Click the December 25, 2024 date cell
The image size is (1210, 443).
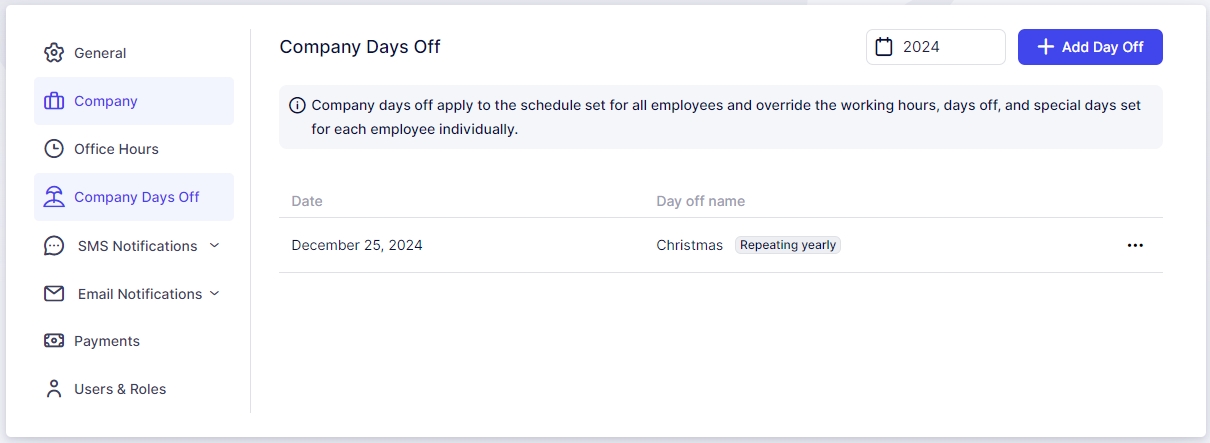pyautogui.click(x=357, y=245)
